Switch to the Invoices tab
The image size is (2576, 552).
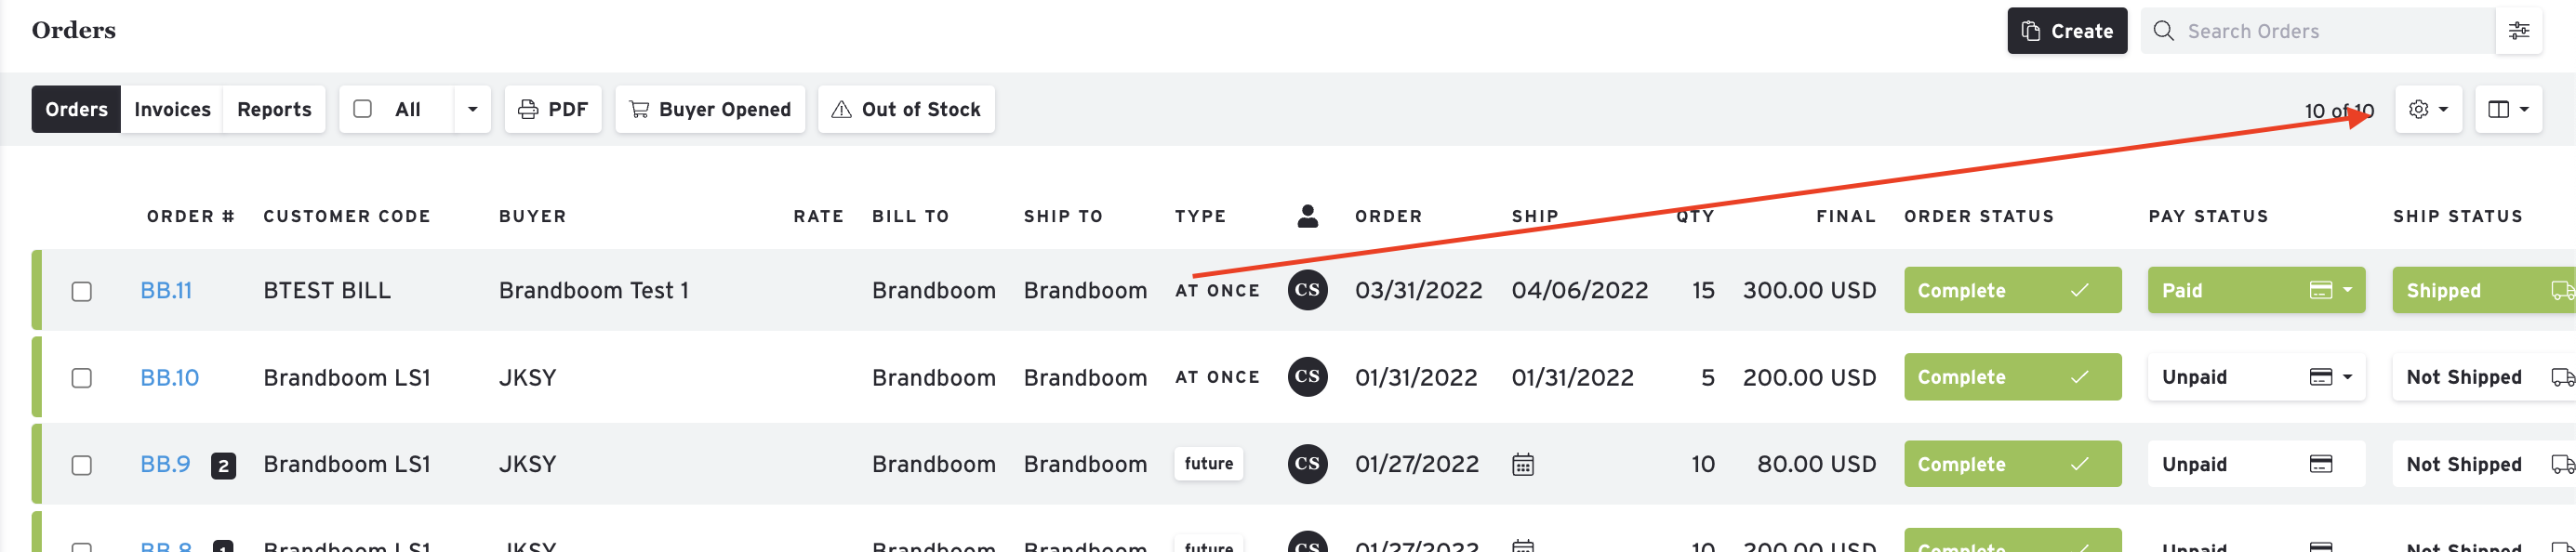coord(172,109)
